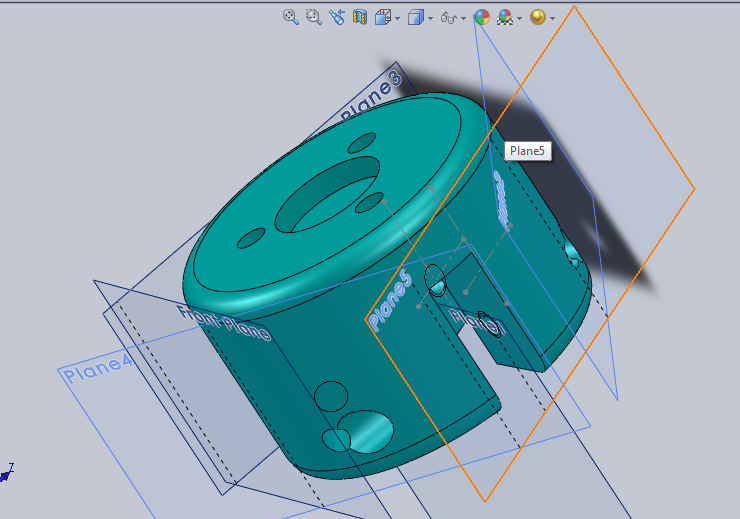
Task: Select the Front Plane label
Action: (224, 324)
